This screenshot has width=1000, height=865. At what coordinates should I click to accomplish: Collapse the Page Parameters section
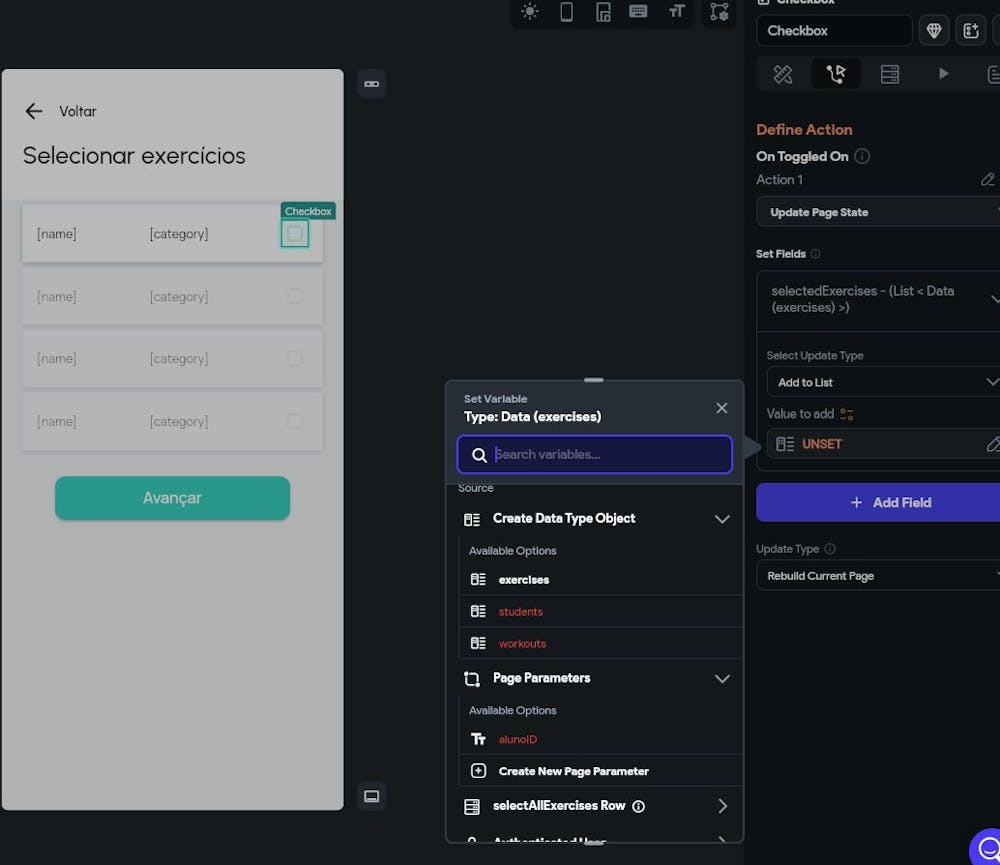(x=722, y=678)
